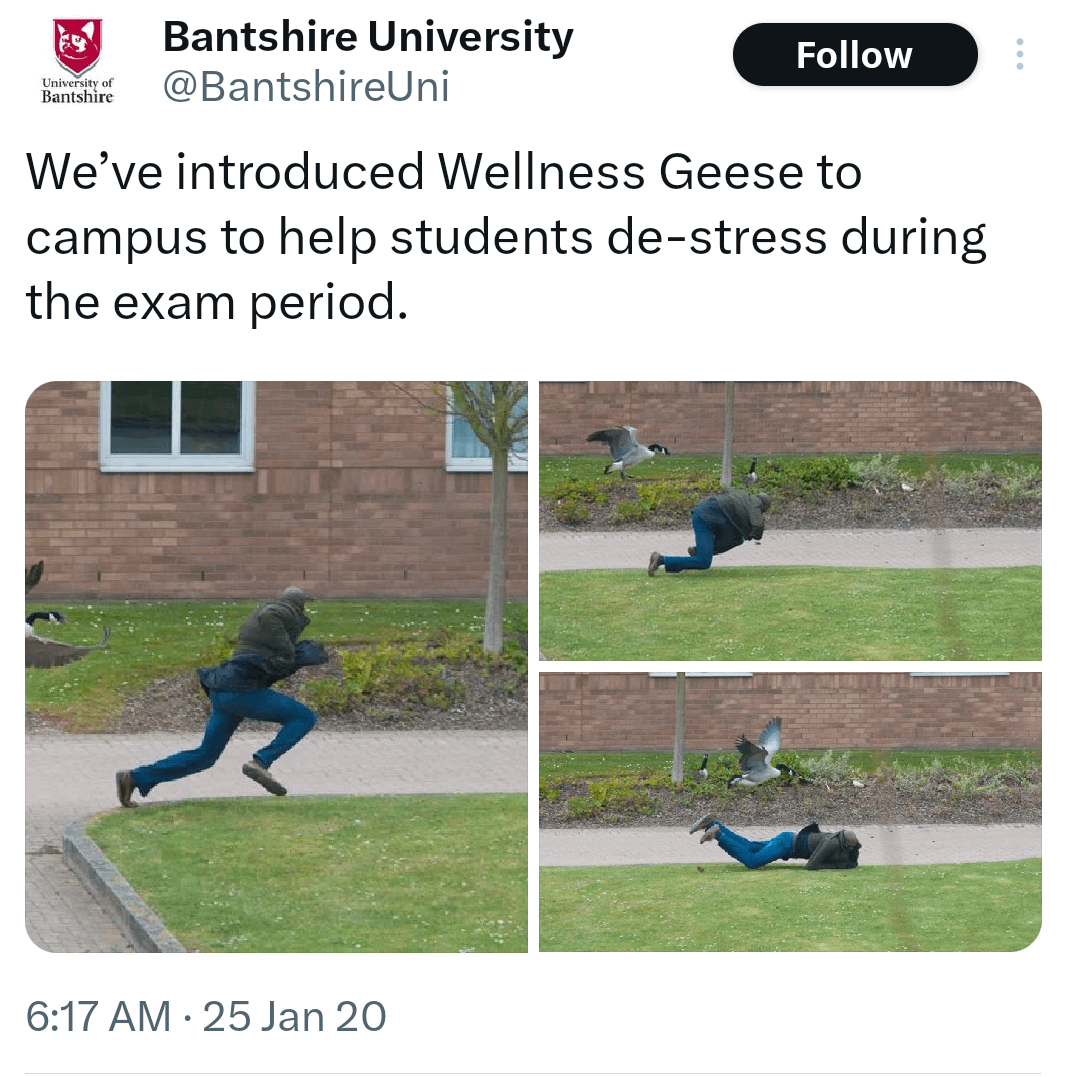Click the goose with raised wings, bottom photo
The image size is (1073, 1077).
tap(761, 753)
